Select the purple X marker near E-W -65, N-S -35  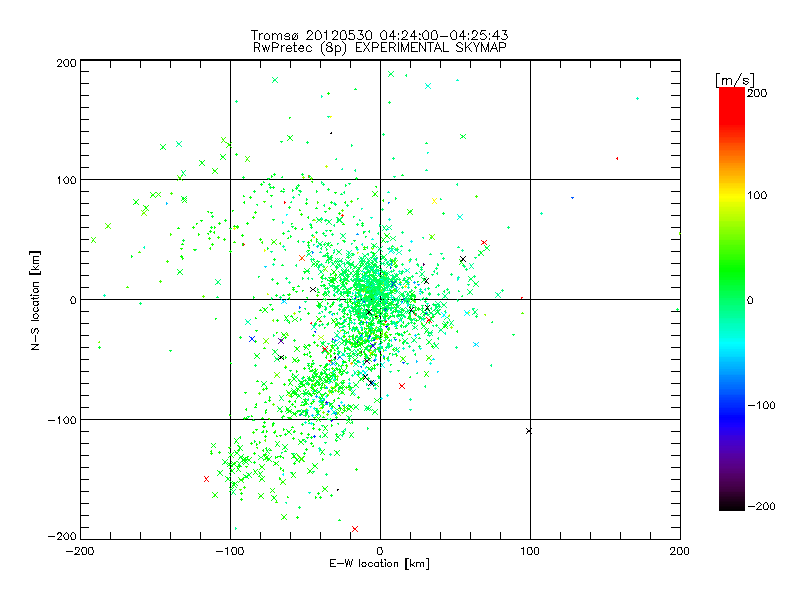pyautogui.click(x=281, y=341)
